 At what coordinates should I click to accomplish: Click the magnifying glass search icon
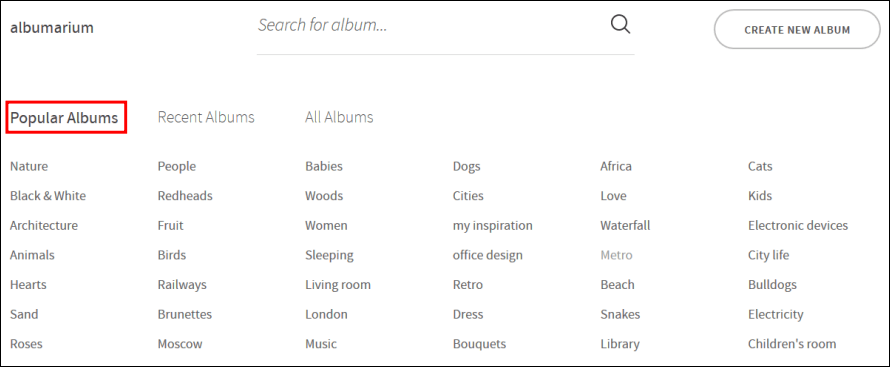(620, 25)
